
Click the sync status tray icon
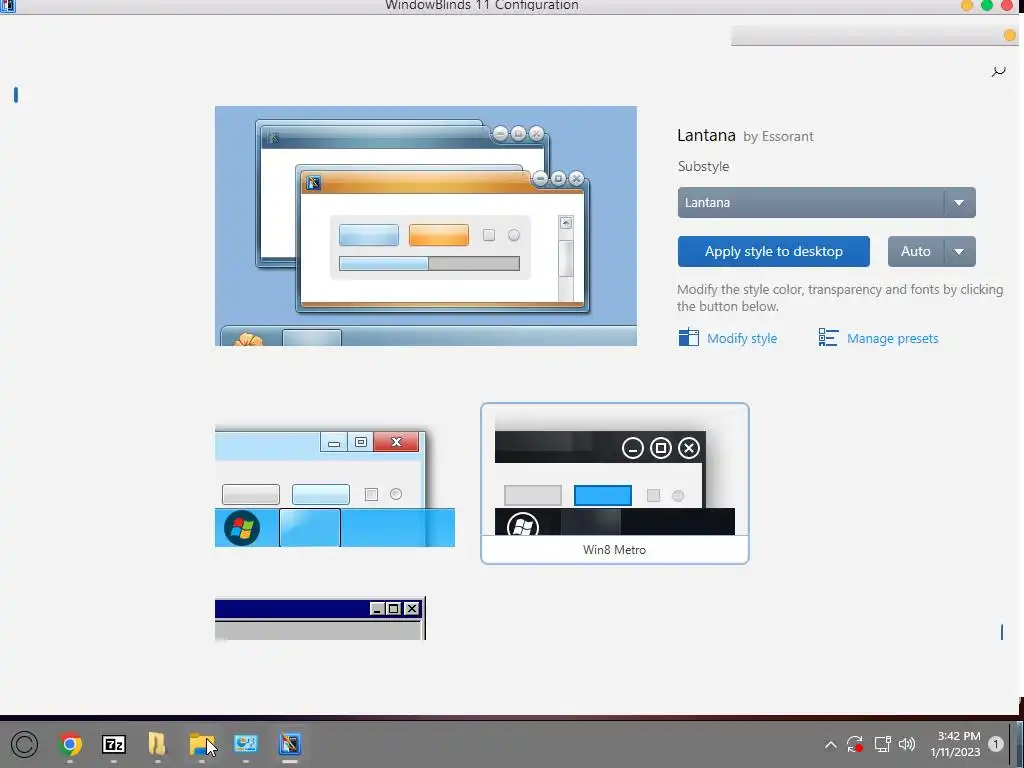coord(855,744)
